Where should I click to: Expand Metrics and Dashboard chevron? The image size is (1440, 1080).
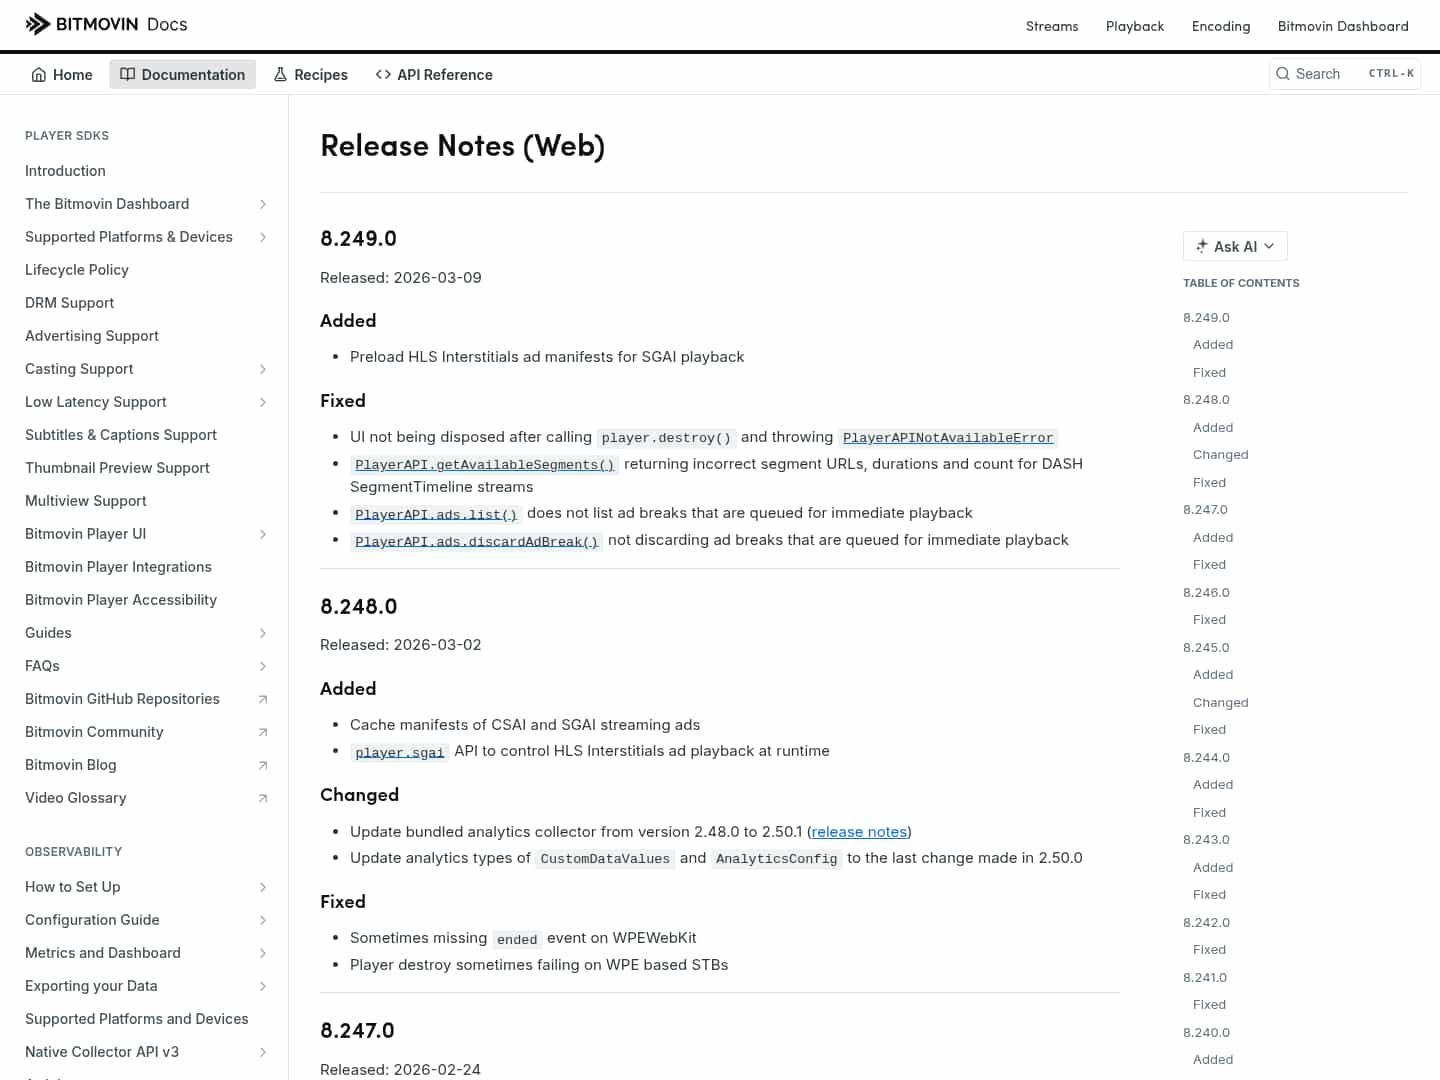click(x=263, y=953)
